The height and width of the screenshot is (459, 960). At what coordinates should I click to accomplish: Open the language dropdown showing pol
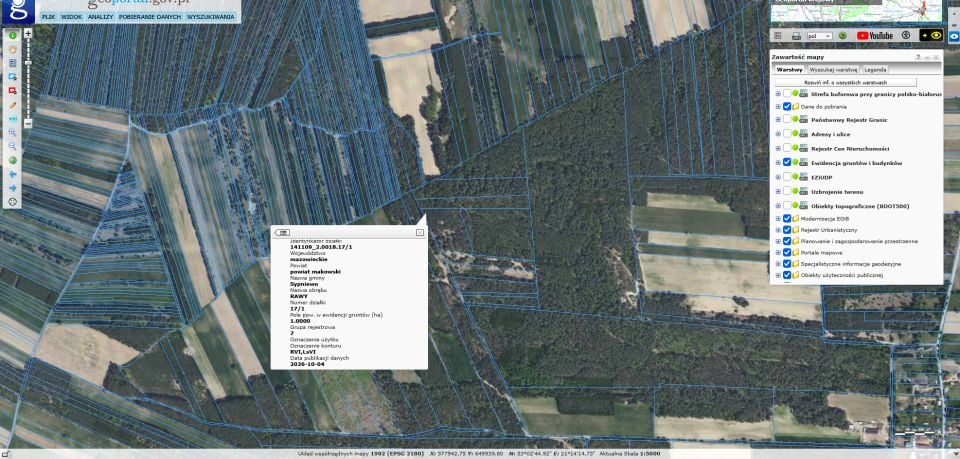(819, 36)
